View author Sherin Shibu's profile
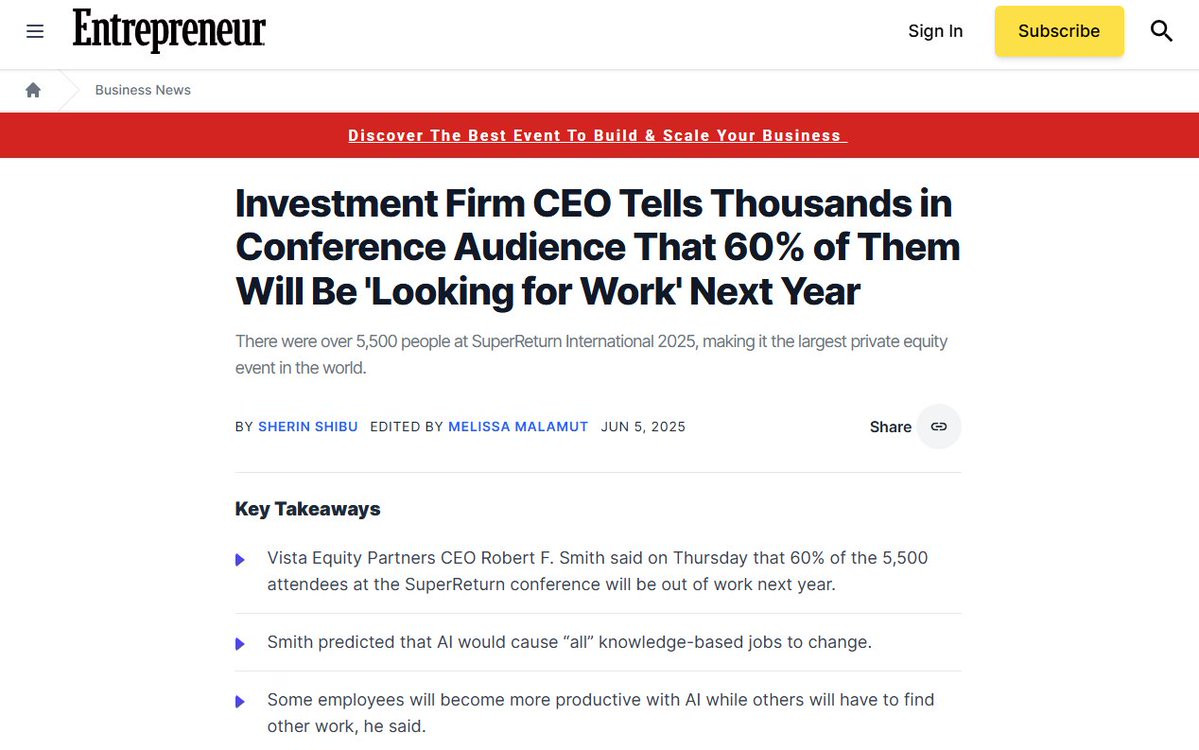 click(308, 427)
